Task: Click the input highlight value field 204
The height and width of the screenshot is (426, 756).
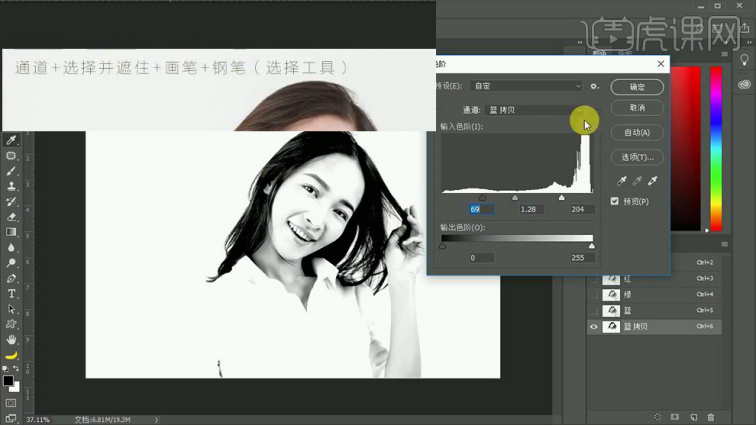Action: click(x=581, y=209)
